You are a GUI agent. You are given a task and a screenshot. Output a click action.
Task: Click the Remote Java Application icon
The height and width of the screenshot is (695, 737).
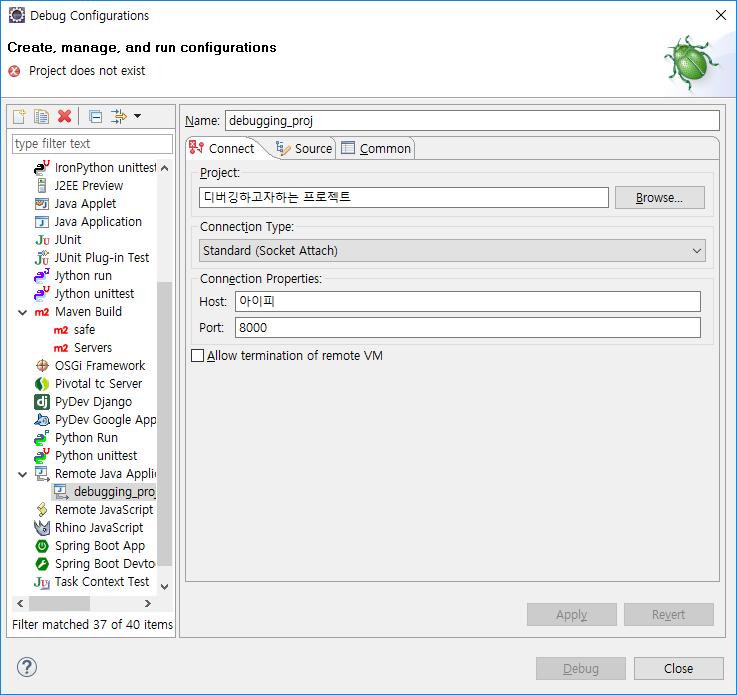tap(42, 474)
